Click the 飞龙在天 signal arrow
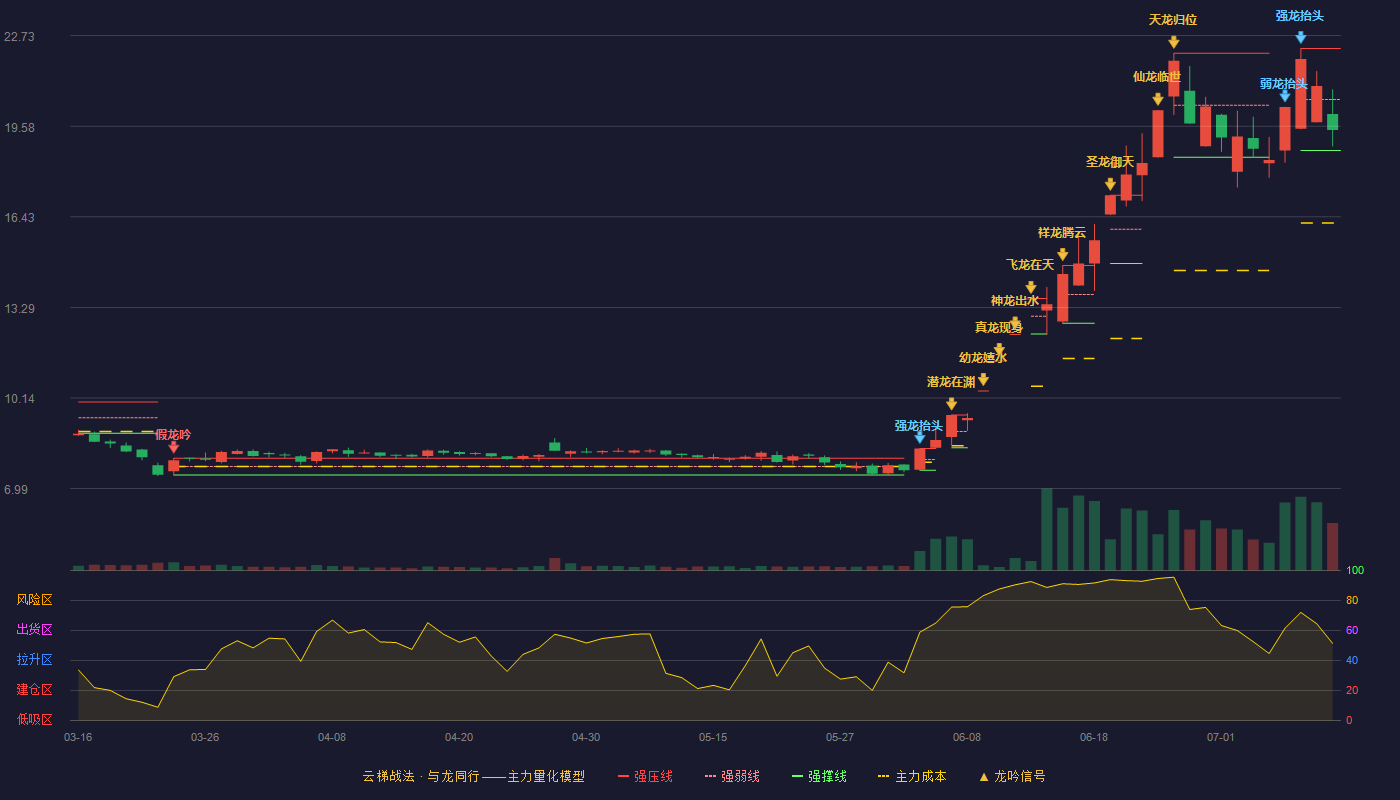The image size is (1400, 800). 1030,287
